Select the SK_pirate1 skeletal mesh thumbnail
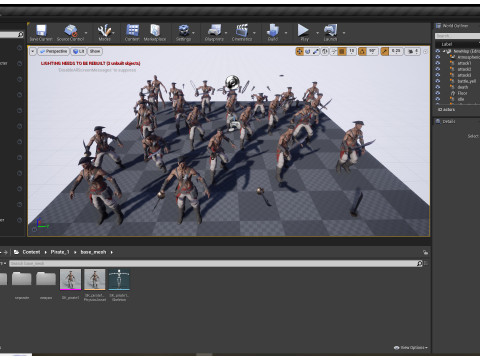This screenshot has height=360, width=480. [x=70, y=280]
